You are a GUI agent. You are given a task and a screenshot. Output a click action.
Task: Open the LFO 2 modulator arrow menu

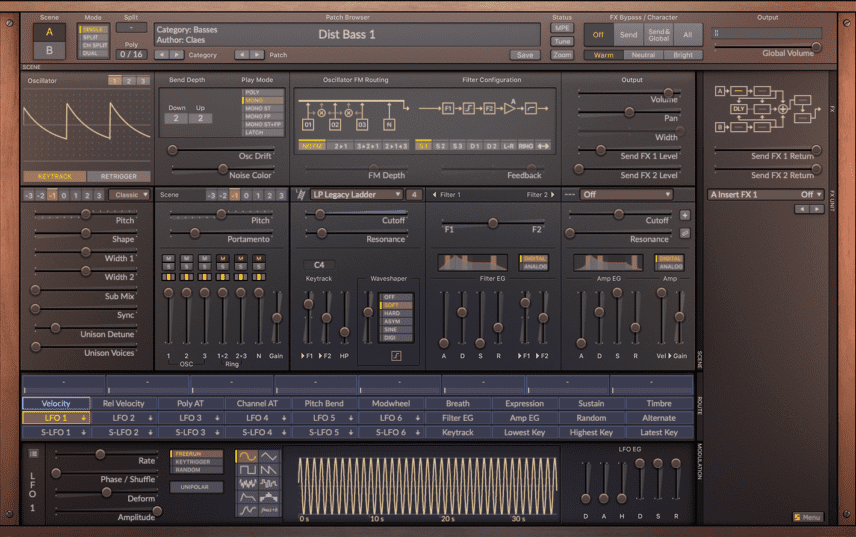pyautogui.click(x=151, y=418)
